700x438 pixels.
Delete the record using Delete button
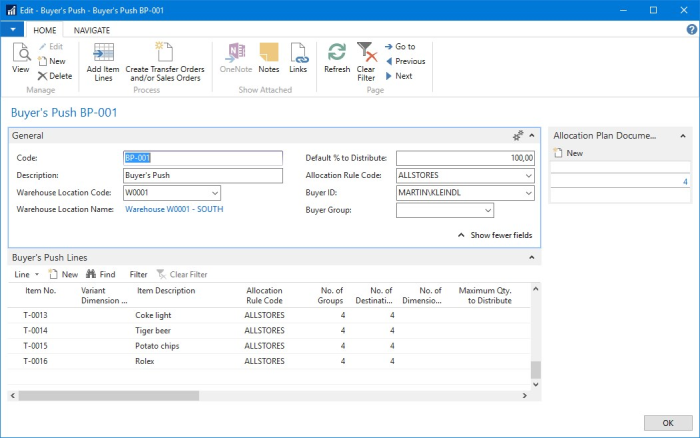55,76
